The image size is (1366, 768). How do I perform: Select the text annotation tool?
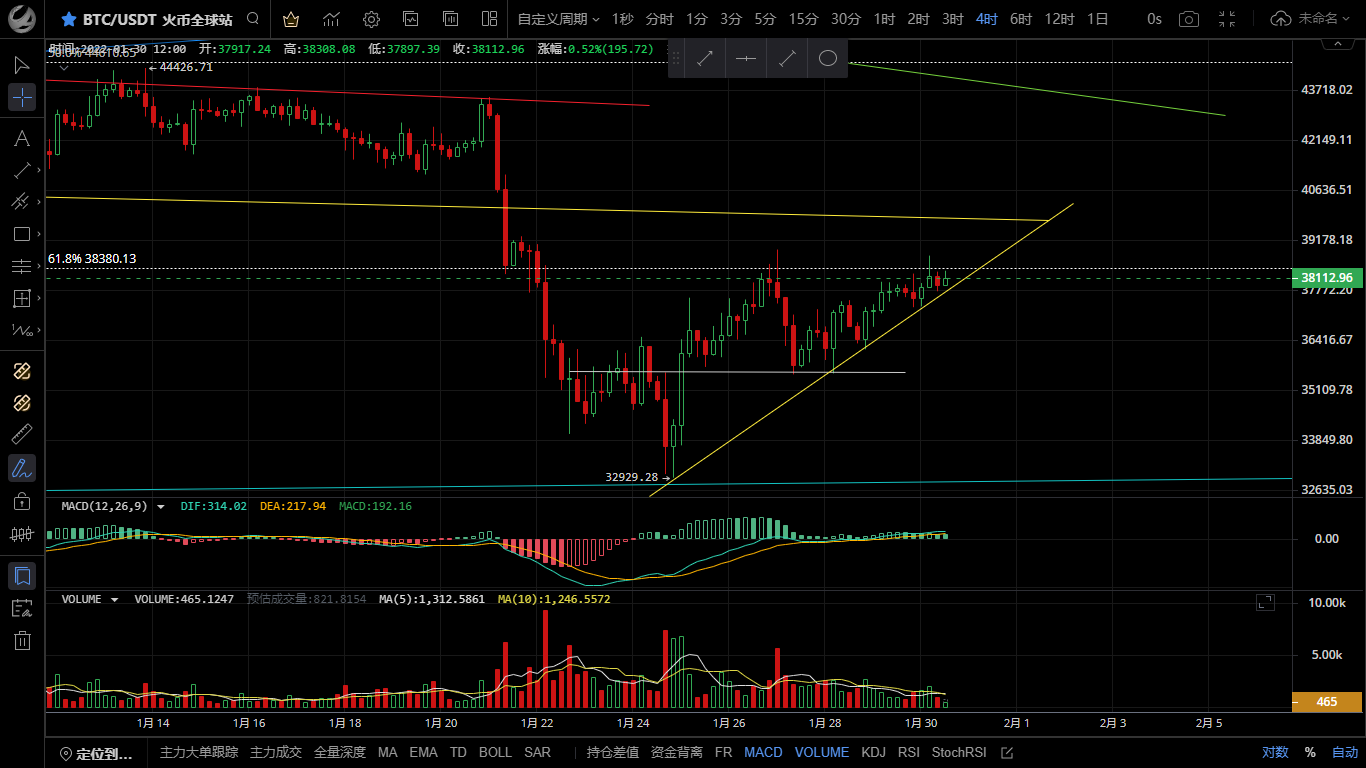click(x=22, y=138)
